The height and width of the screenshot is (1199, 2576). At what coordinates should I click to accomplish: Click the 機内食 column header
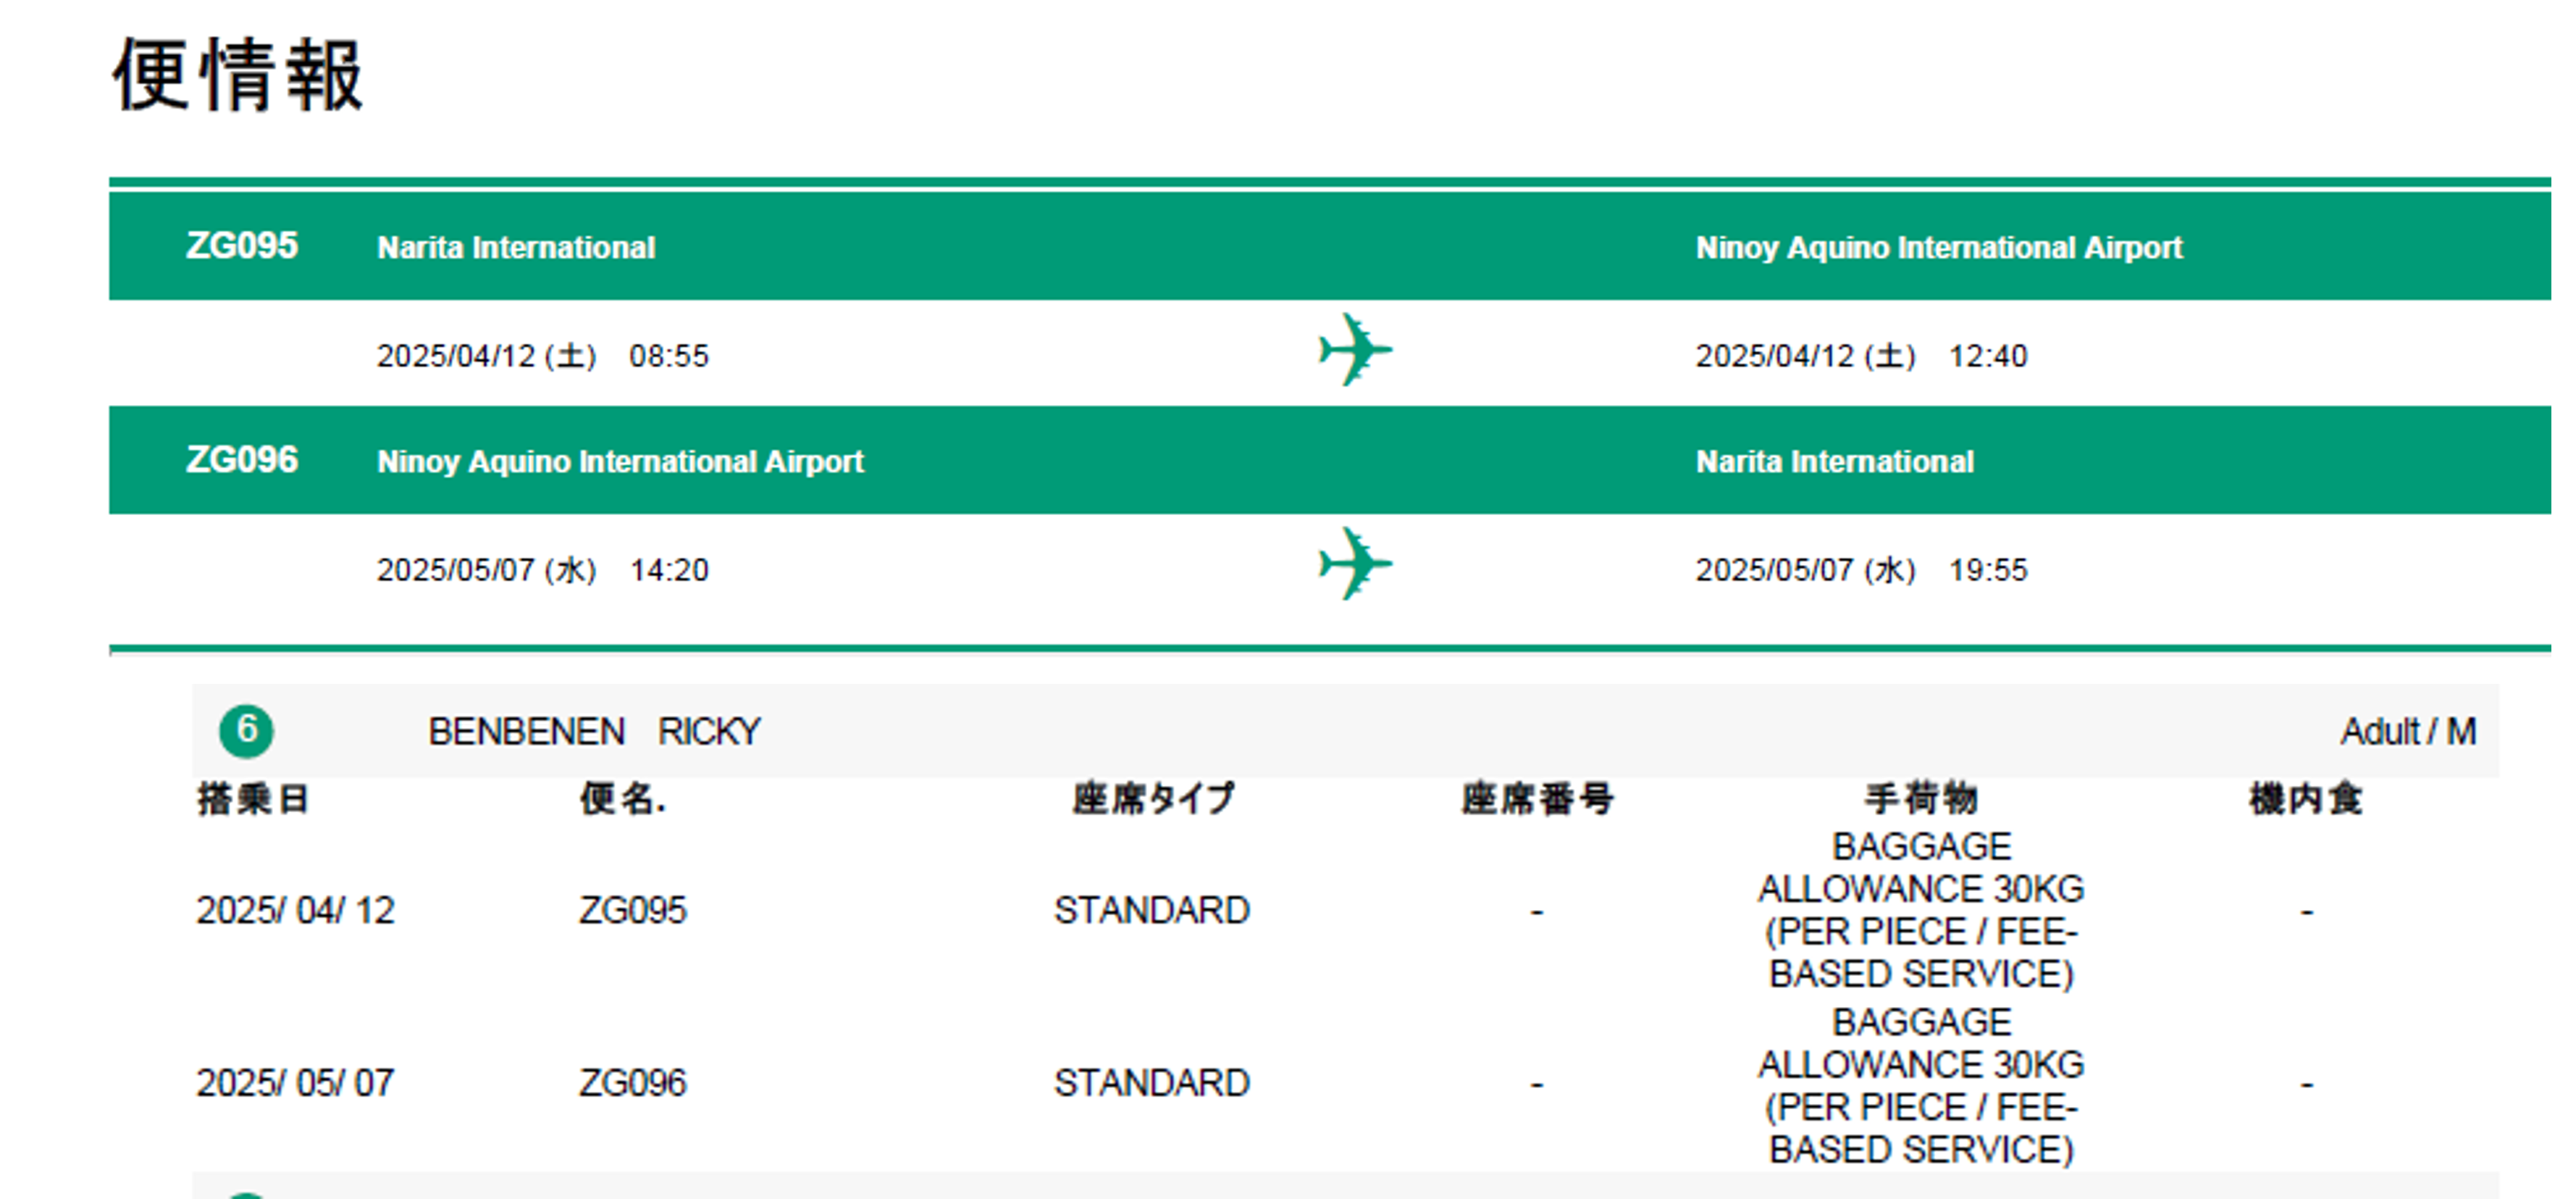pos(2305,799)
